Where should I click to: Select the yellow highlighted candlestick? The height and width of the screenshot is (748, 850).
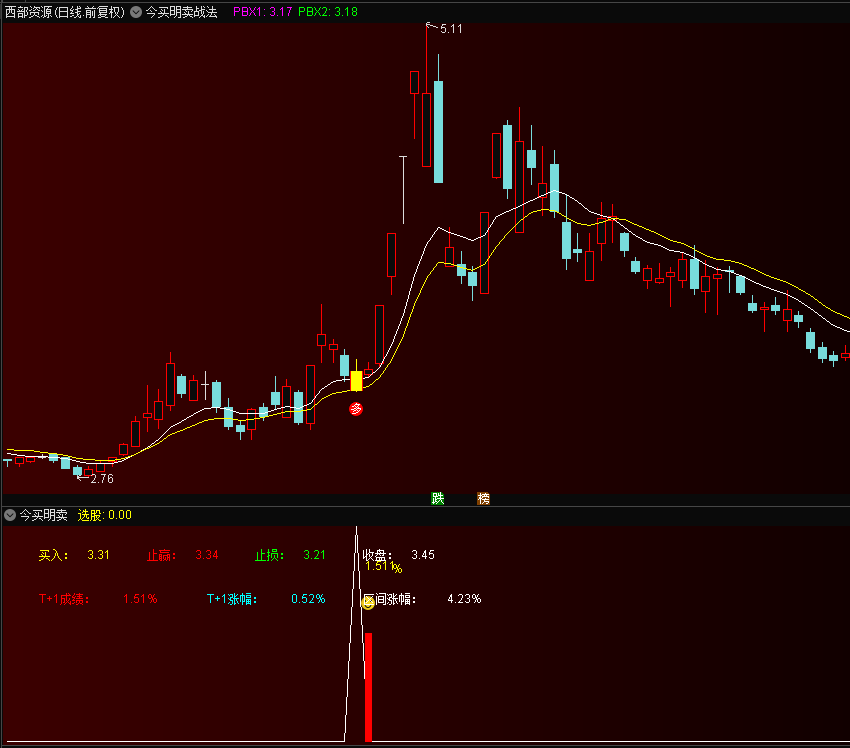point(356,381)
